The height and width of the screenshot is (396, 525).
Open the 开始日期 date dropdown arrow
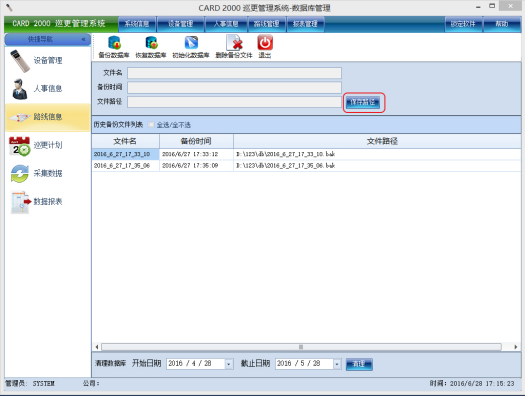click(x=229, y=364)
